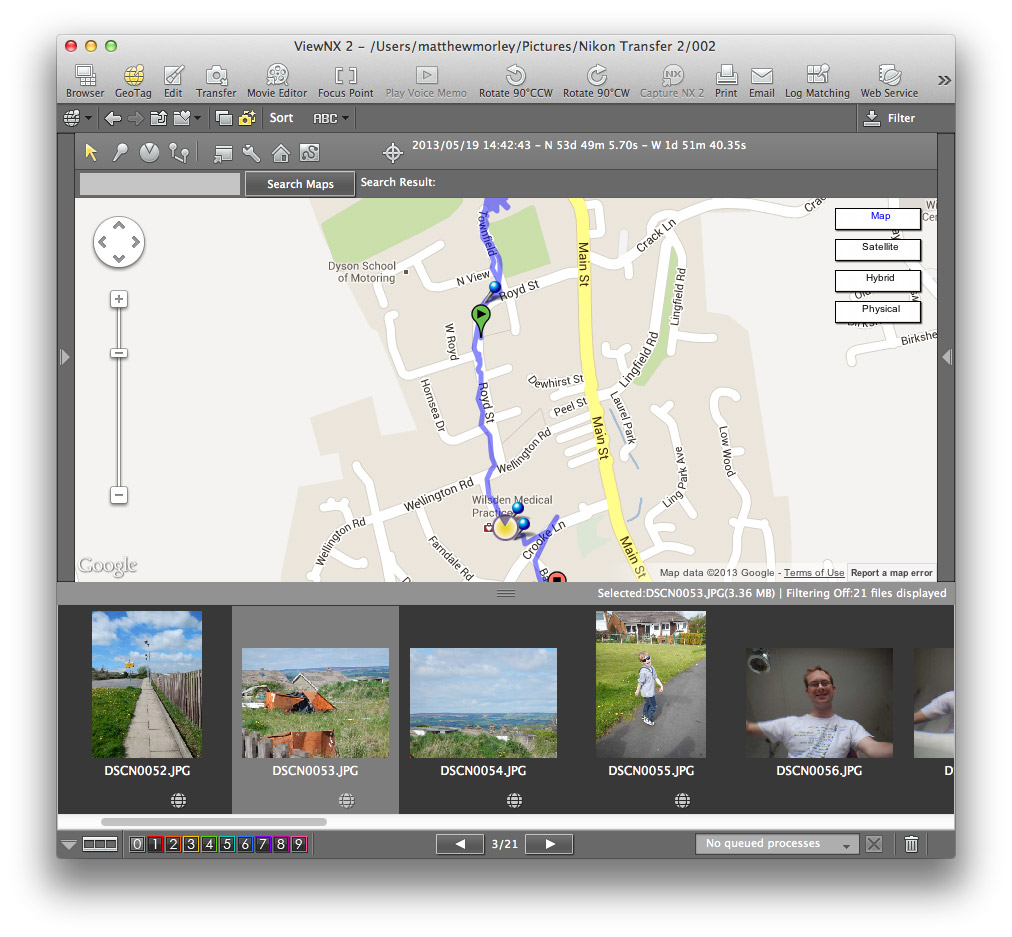The height and width of the screenshot is (937, 1012).
Task: Select thumbnail DSCN0052.JPG
Action: click(x=147, y=684)
